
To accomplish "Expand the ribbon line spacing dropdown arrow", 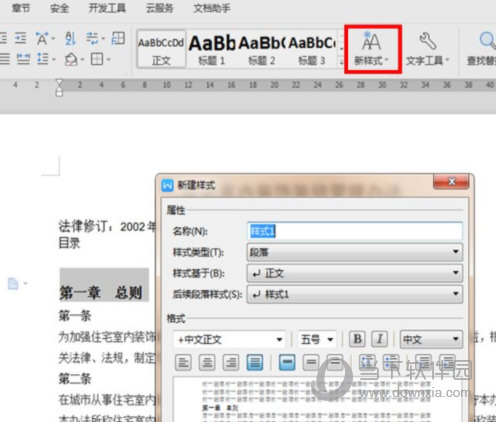I will coord(54,60).
